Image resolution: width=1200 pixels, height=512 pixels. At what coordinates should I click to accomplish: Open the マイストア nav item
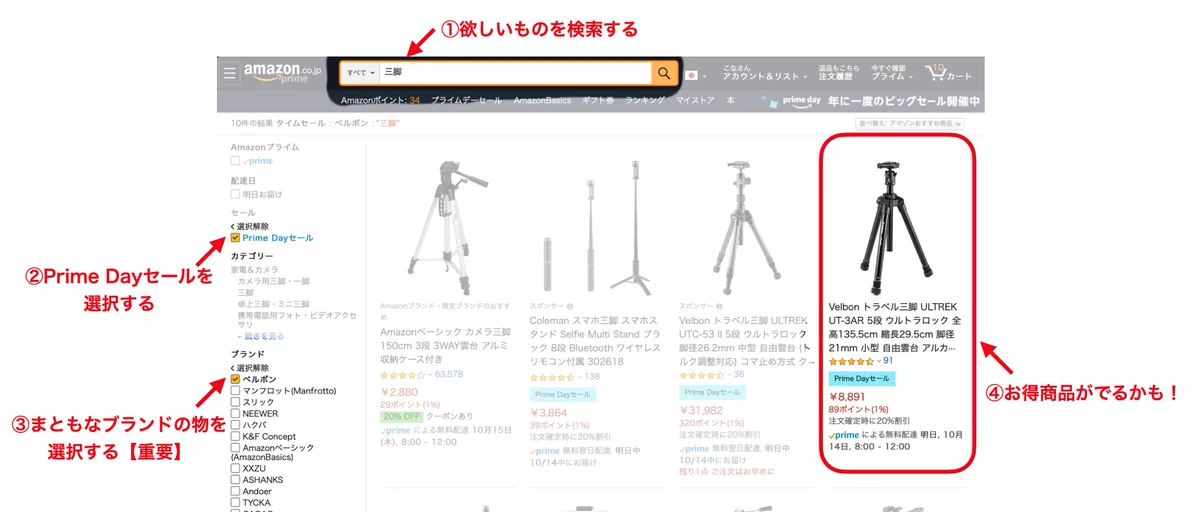pyautogui.click(x=695, y=101)
